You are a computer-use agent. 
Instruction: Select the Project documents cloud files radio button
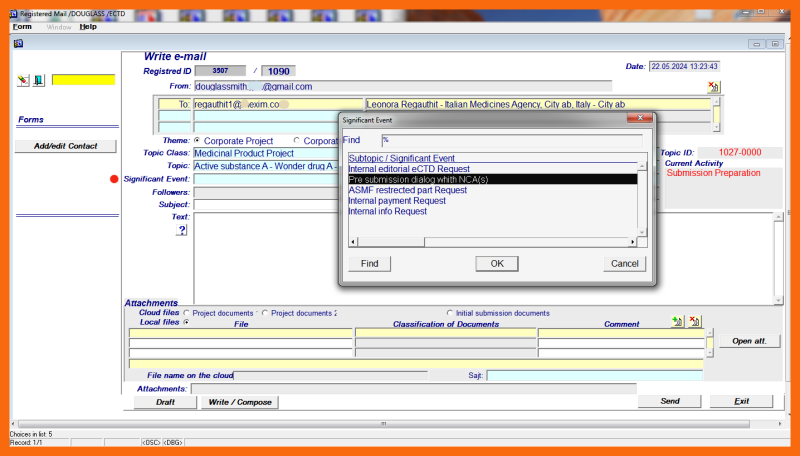click(x=186, y=313)
